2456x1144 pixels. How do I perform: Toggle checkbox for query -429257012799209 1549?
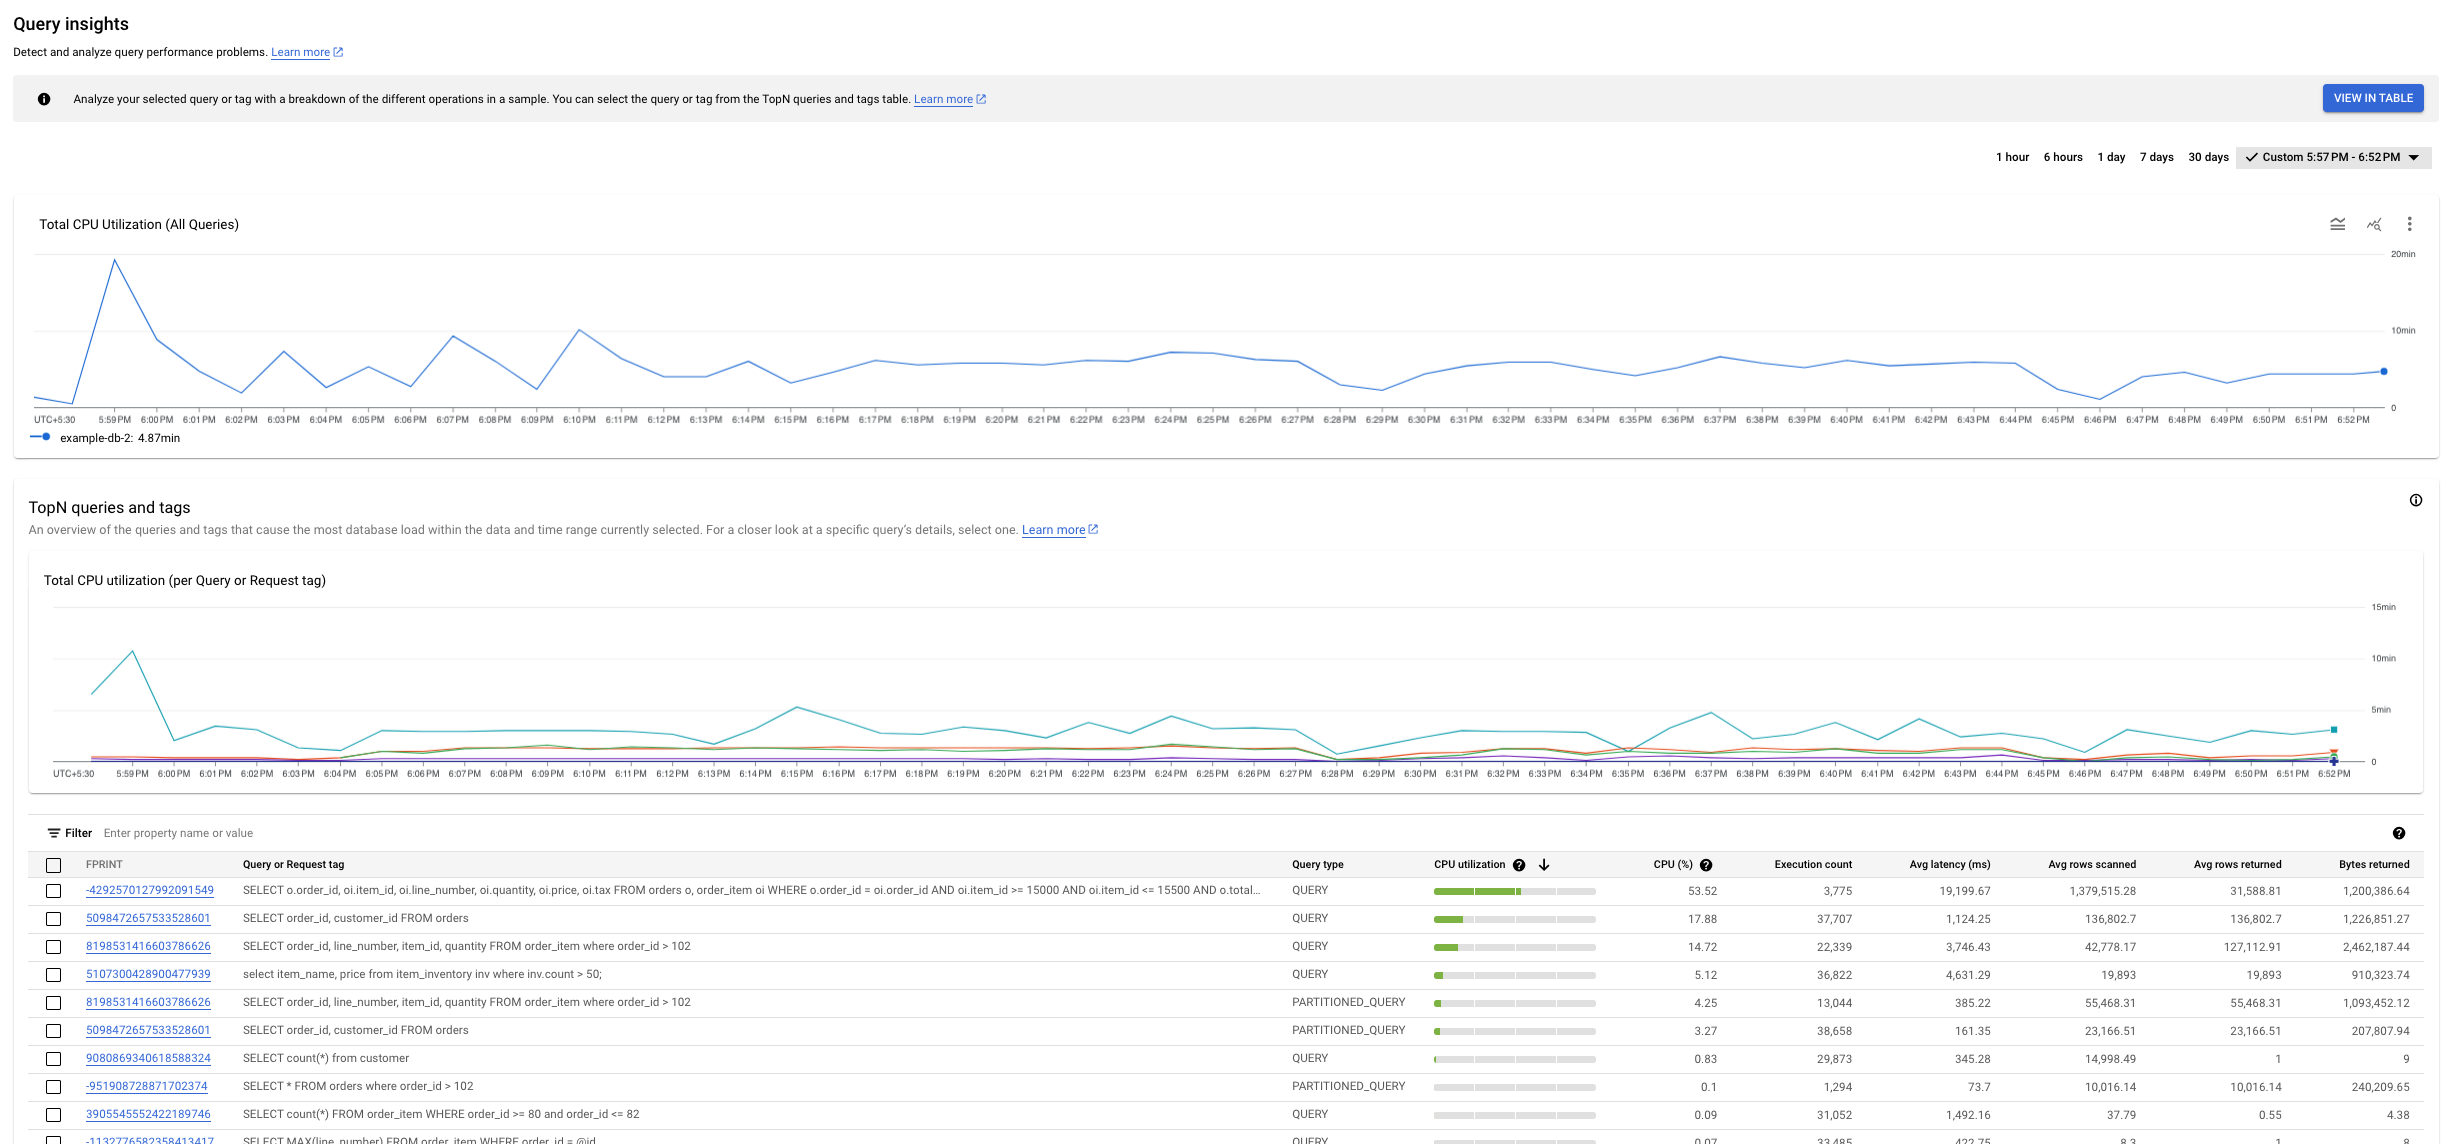point(52,890)
